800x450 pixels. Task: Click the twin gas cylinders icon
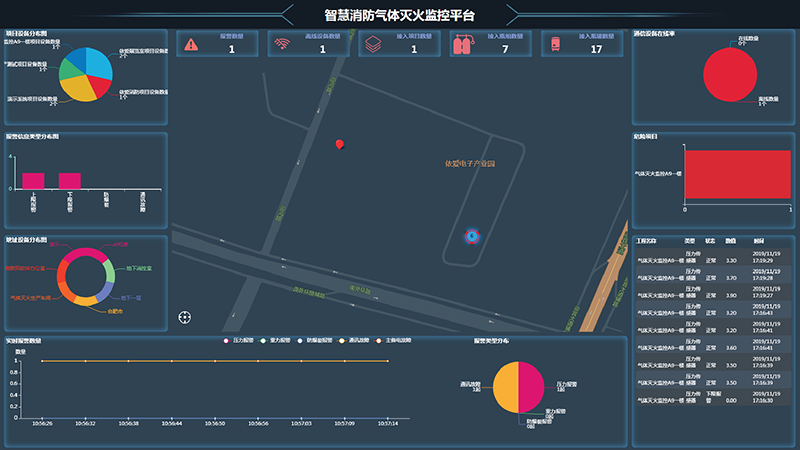[463, 45]
